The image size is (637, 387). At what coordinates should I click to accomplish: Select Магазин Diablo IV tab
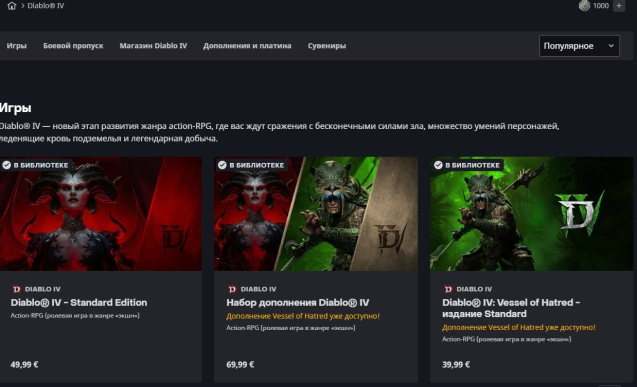(153, 46)
